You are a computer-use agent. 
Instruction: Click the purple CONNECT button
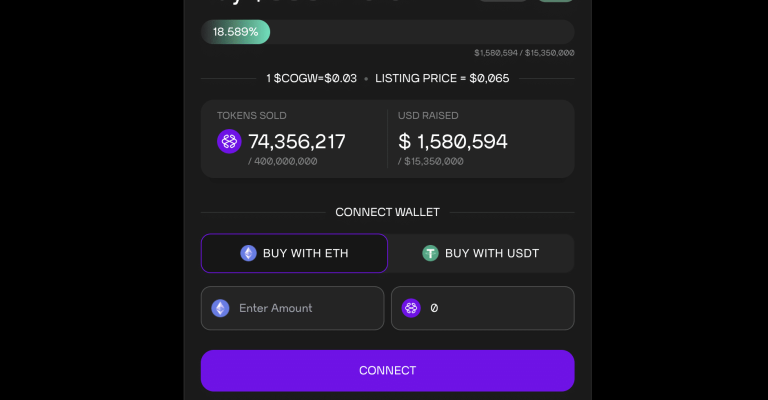[387, 371]
